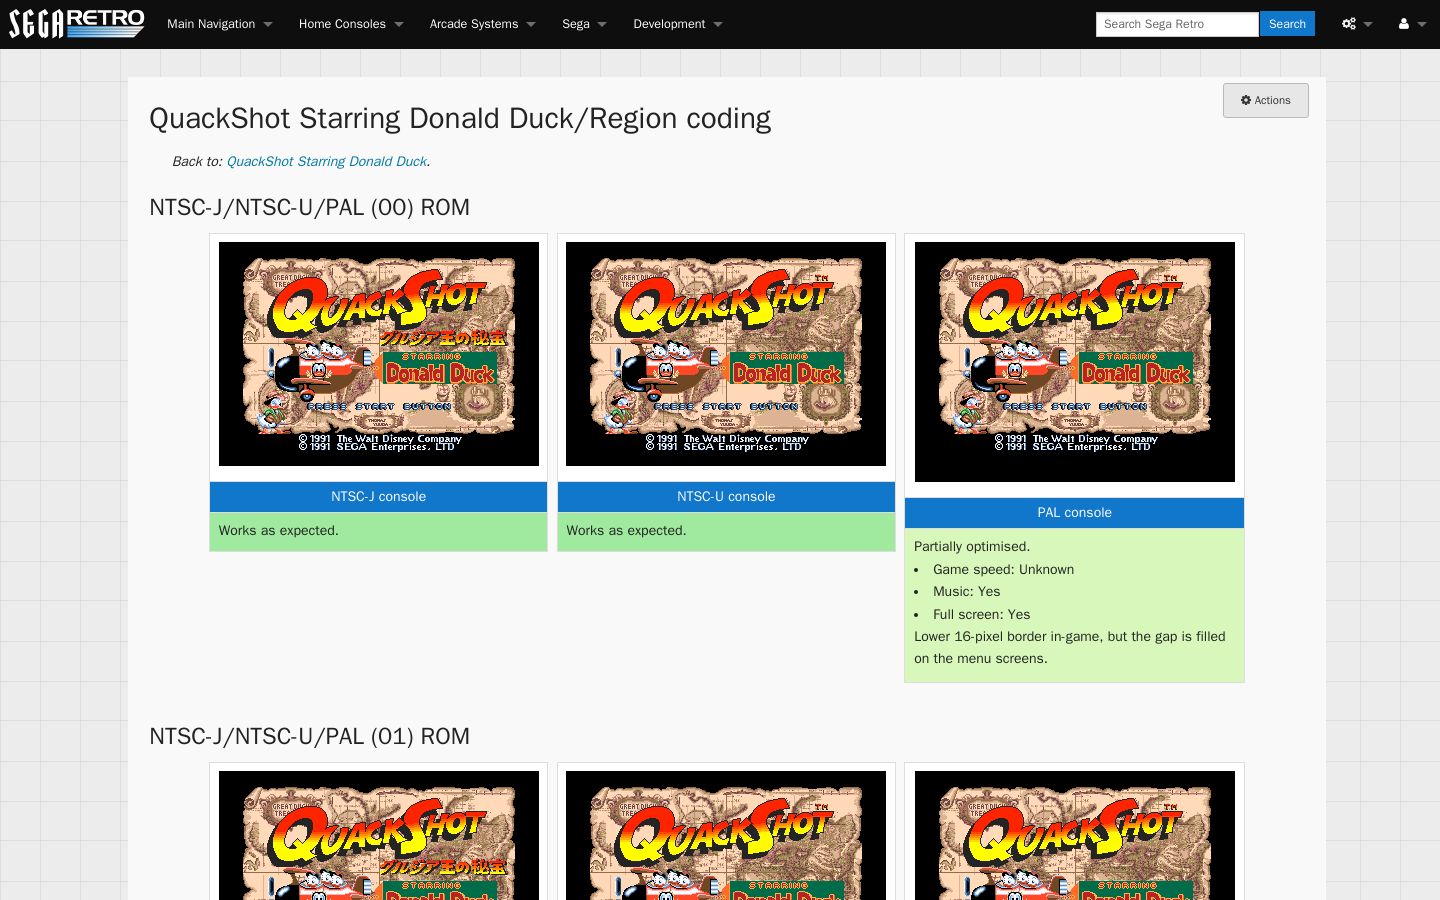Screen dimensions: 1440x900
Task: Follow the QuackShot Starring Donald Duck link
Action: click(327, 161)
